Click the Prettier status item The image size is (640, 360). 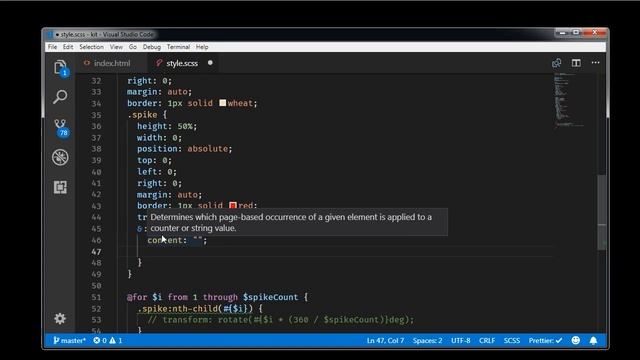[545, 340]
